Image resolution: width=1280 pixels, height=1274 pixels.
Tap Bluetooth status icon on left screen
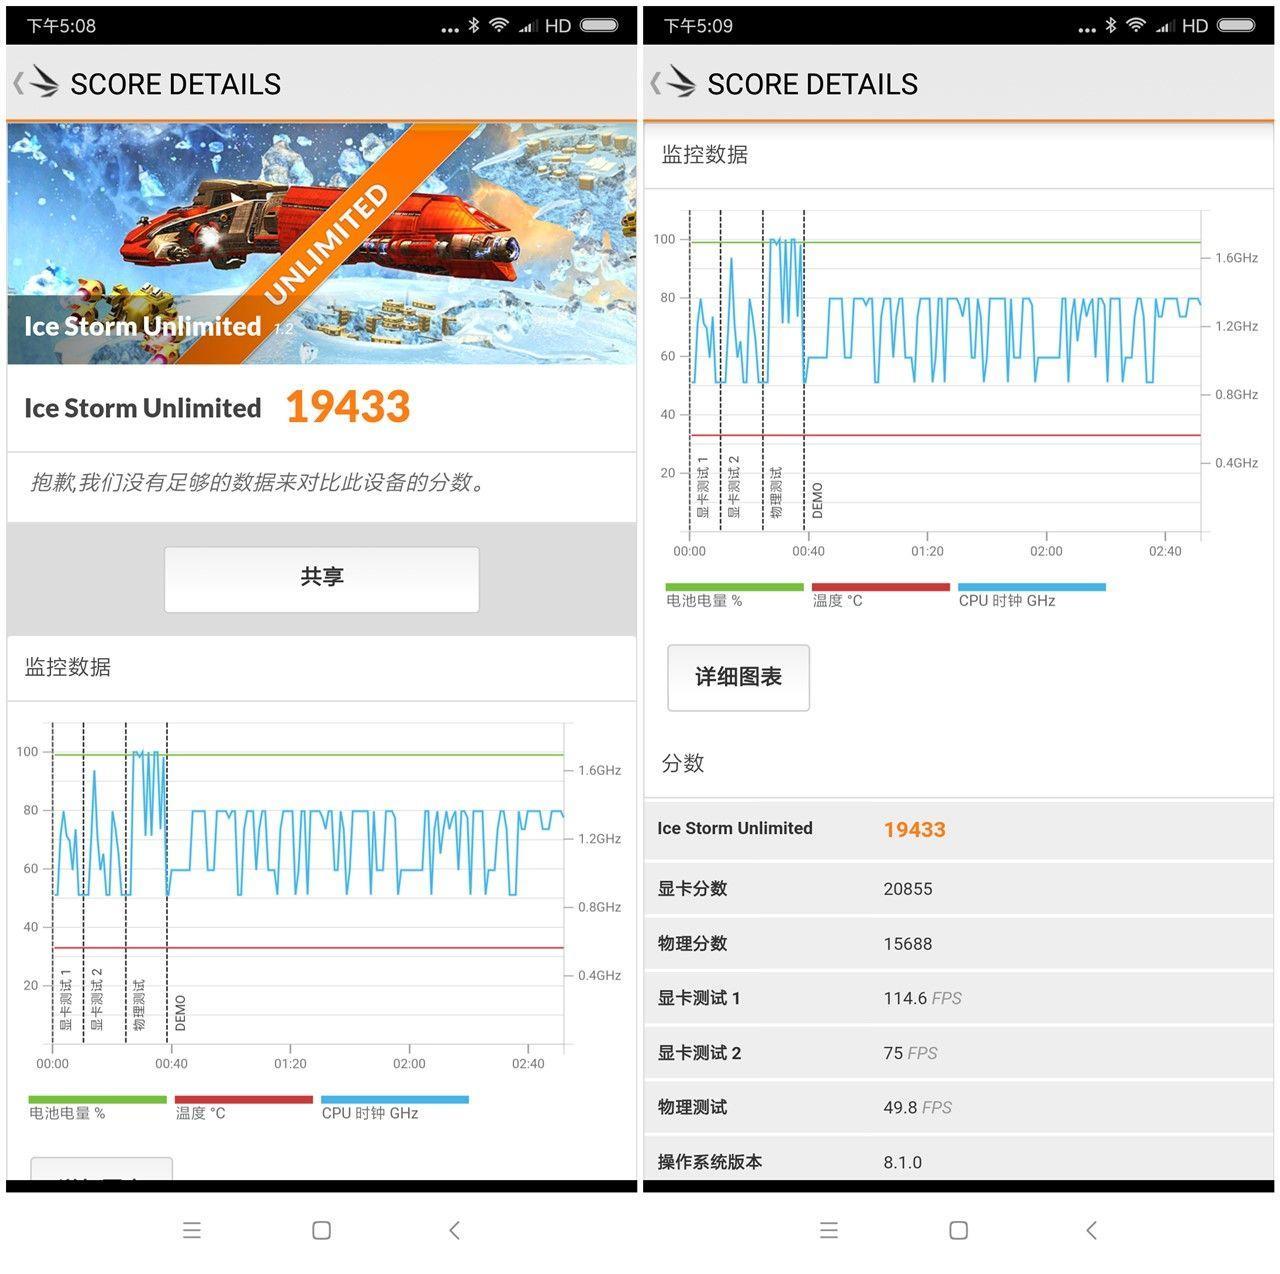click(x=474, y=25)
